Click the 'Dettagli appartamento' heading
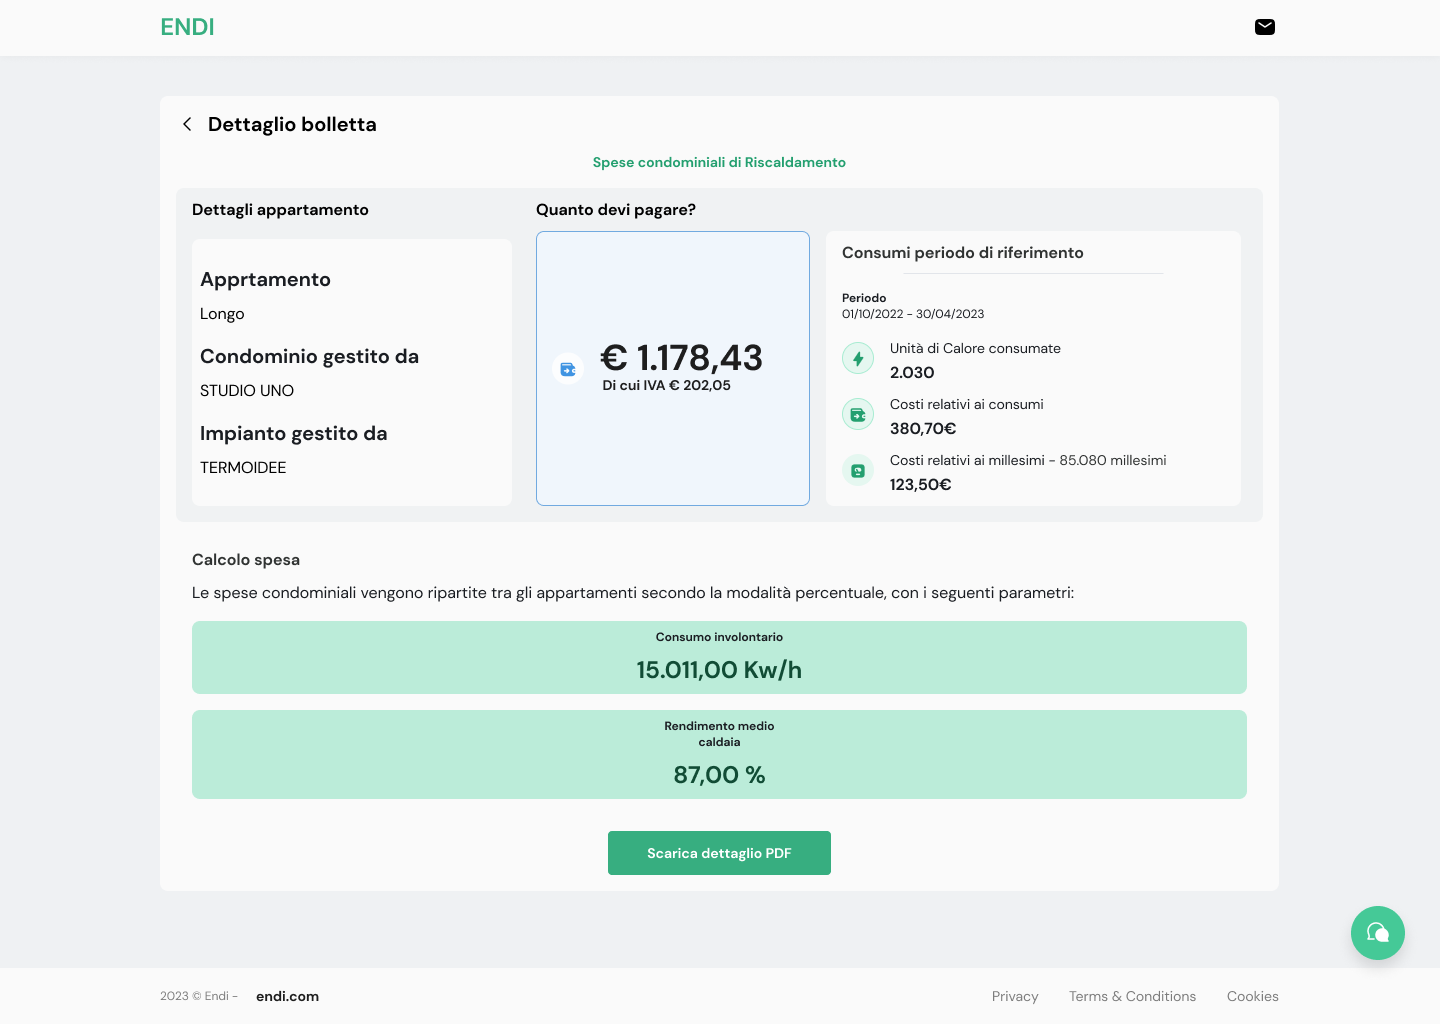The width and height of the screenshot is (1440, 1024). [x=280, y=210]
